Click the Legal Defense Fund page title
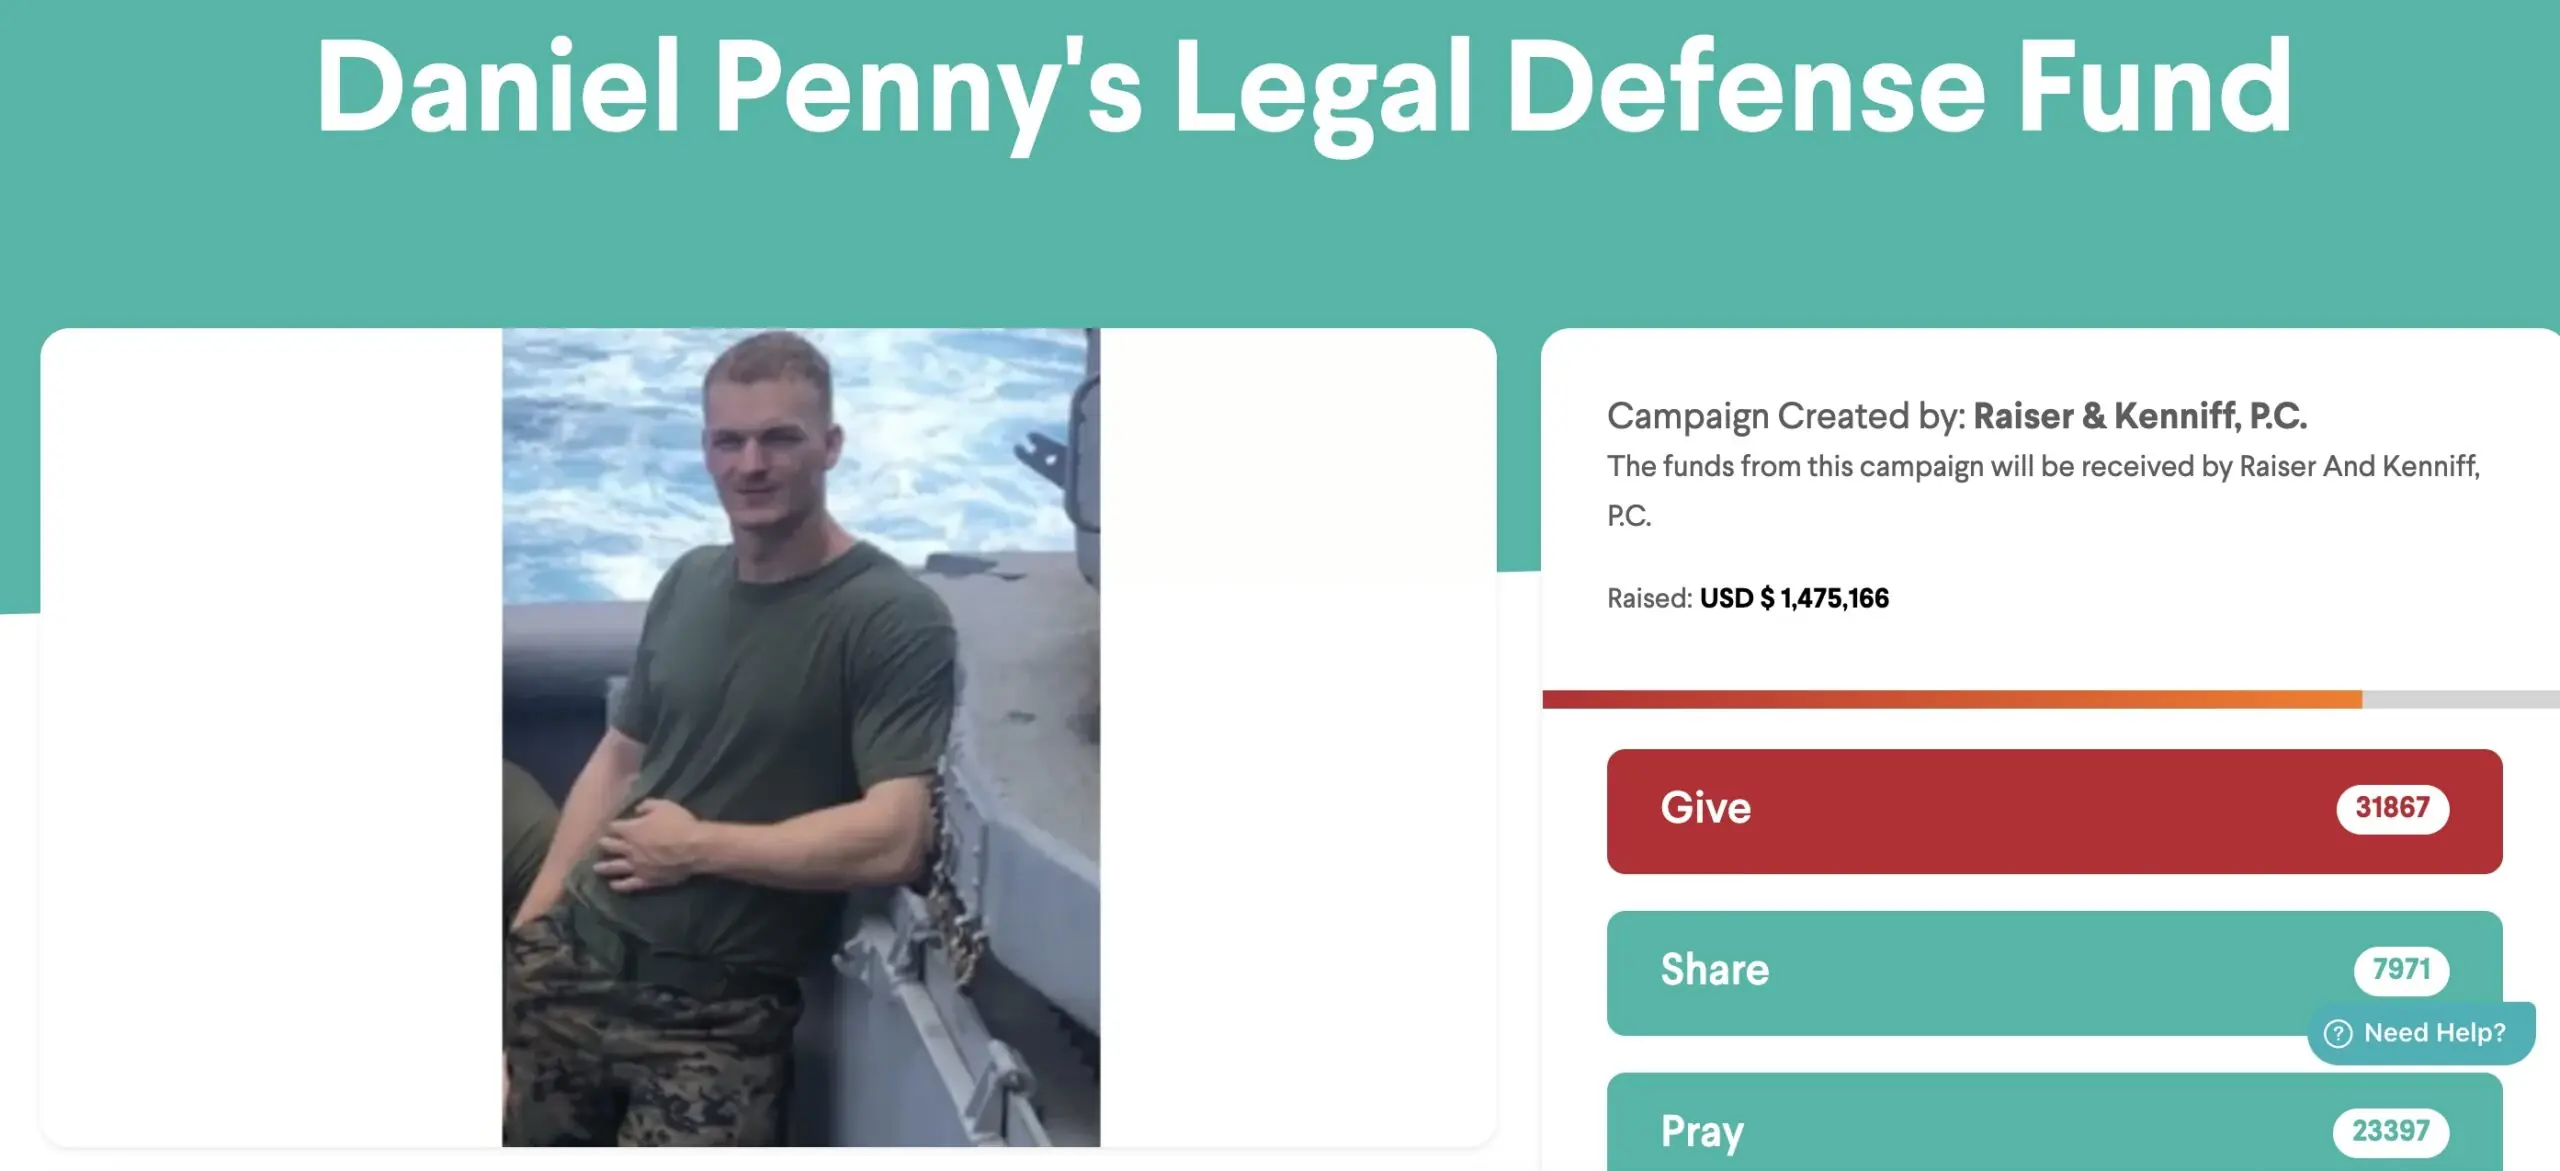This screenshot has height=1171, width=2560. click(1304, 88)
